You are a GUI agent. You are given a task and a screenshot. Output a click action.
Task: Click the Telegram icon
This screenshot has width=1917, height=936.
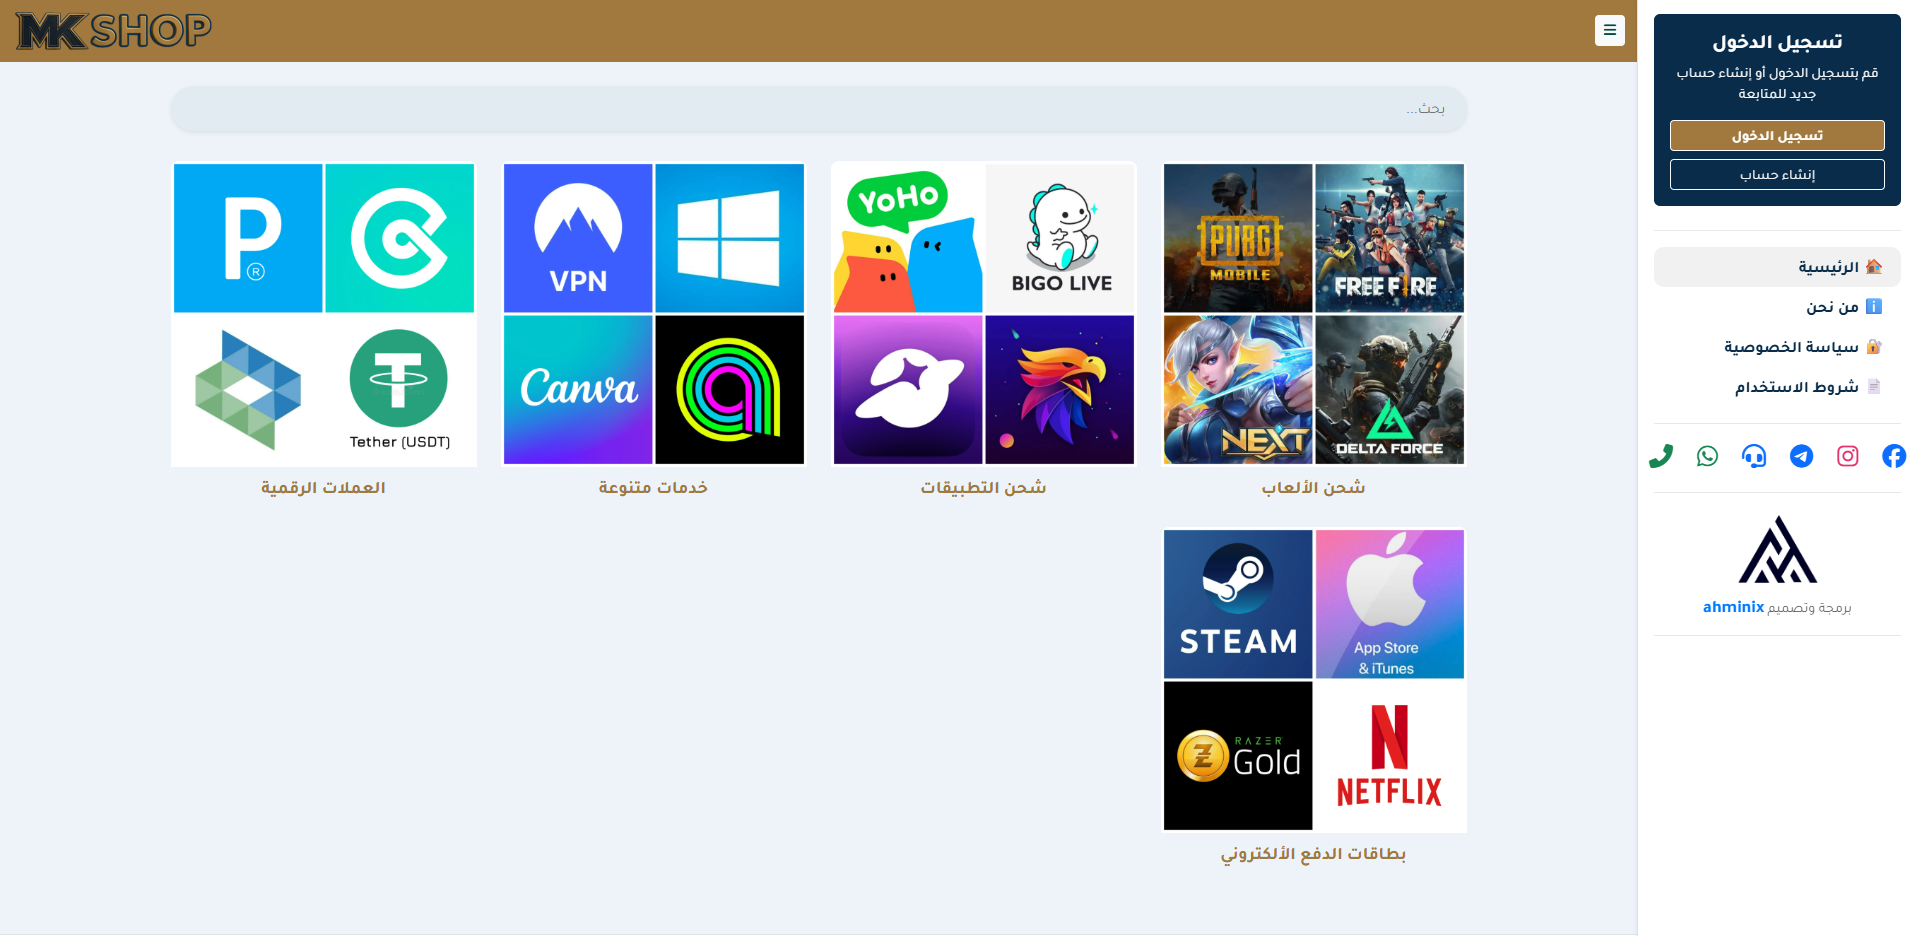point(1801,456)
